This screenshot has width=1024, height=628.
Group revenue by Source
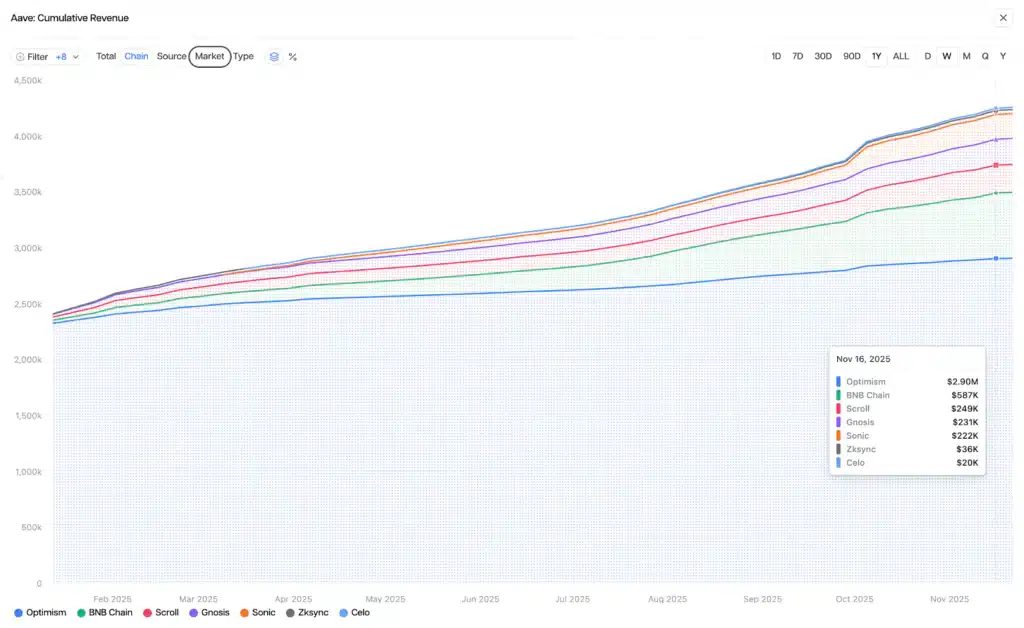[171, 56]
